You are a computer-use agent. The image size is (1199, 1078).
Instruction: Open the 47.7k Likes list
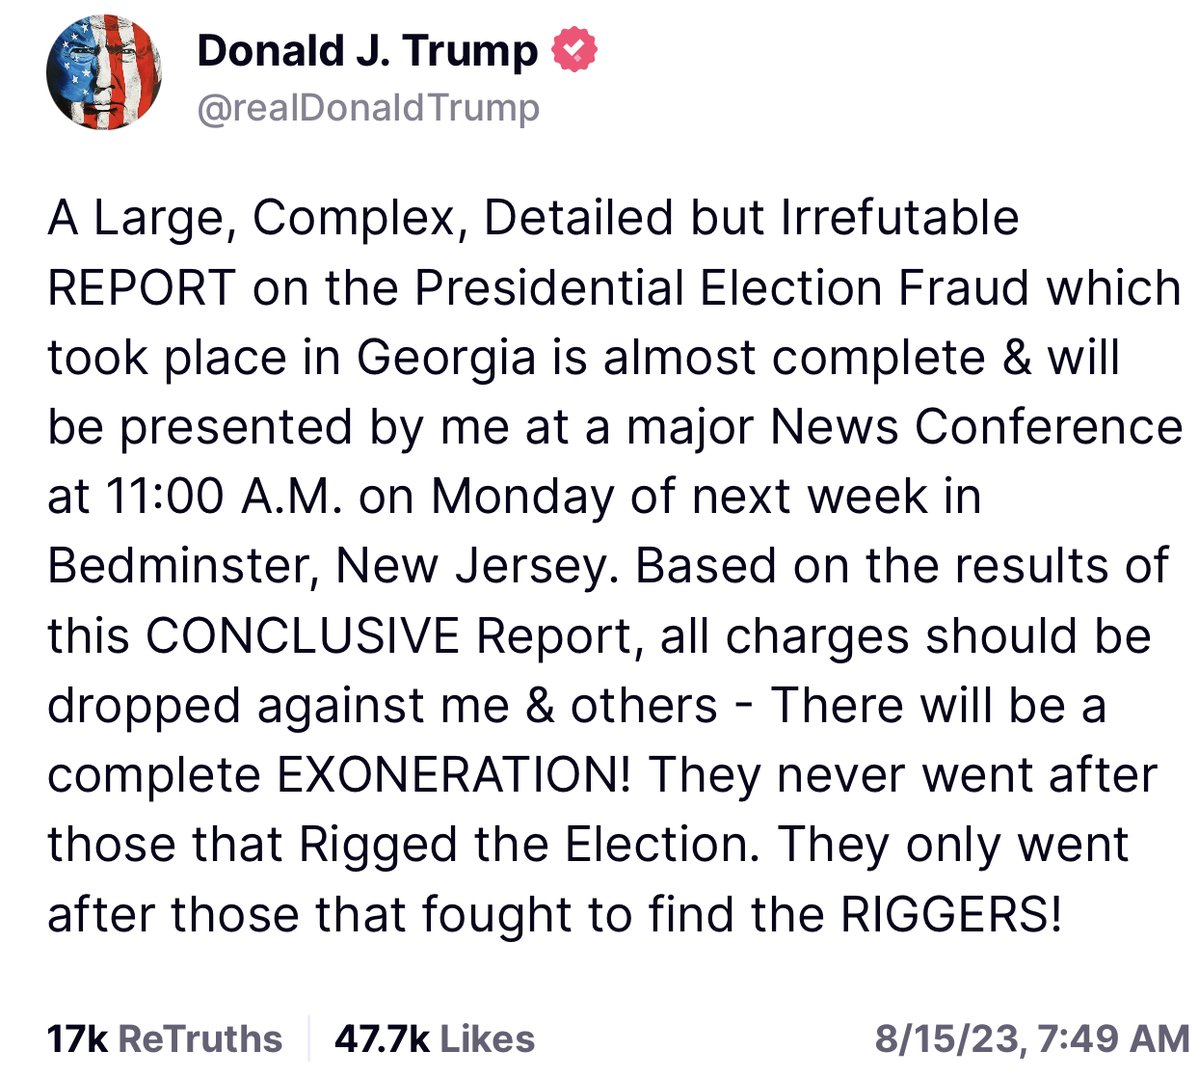click(434, 1038)
